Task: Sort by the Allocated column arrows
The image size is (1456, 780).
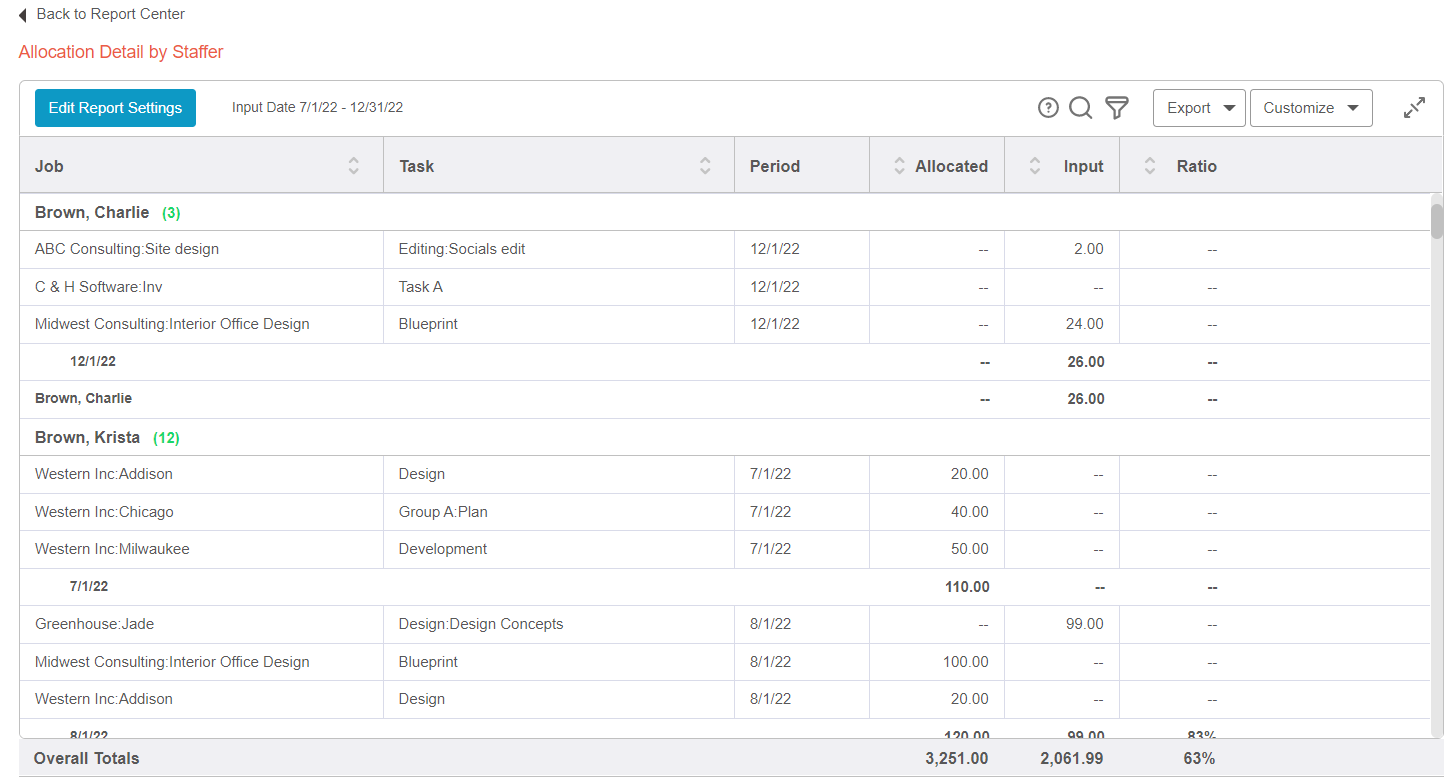Action: (897, 166)
